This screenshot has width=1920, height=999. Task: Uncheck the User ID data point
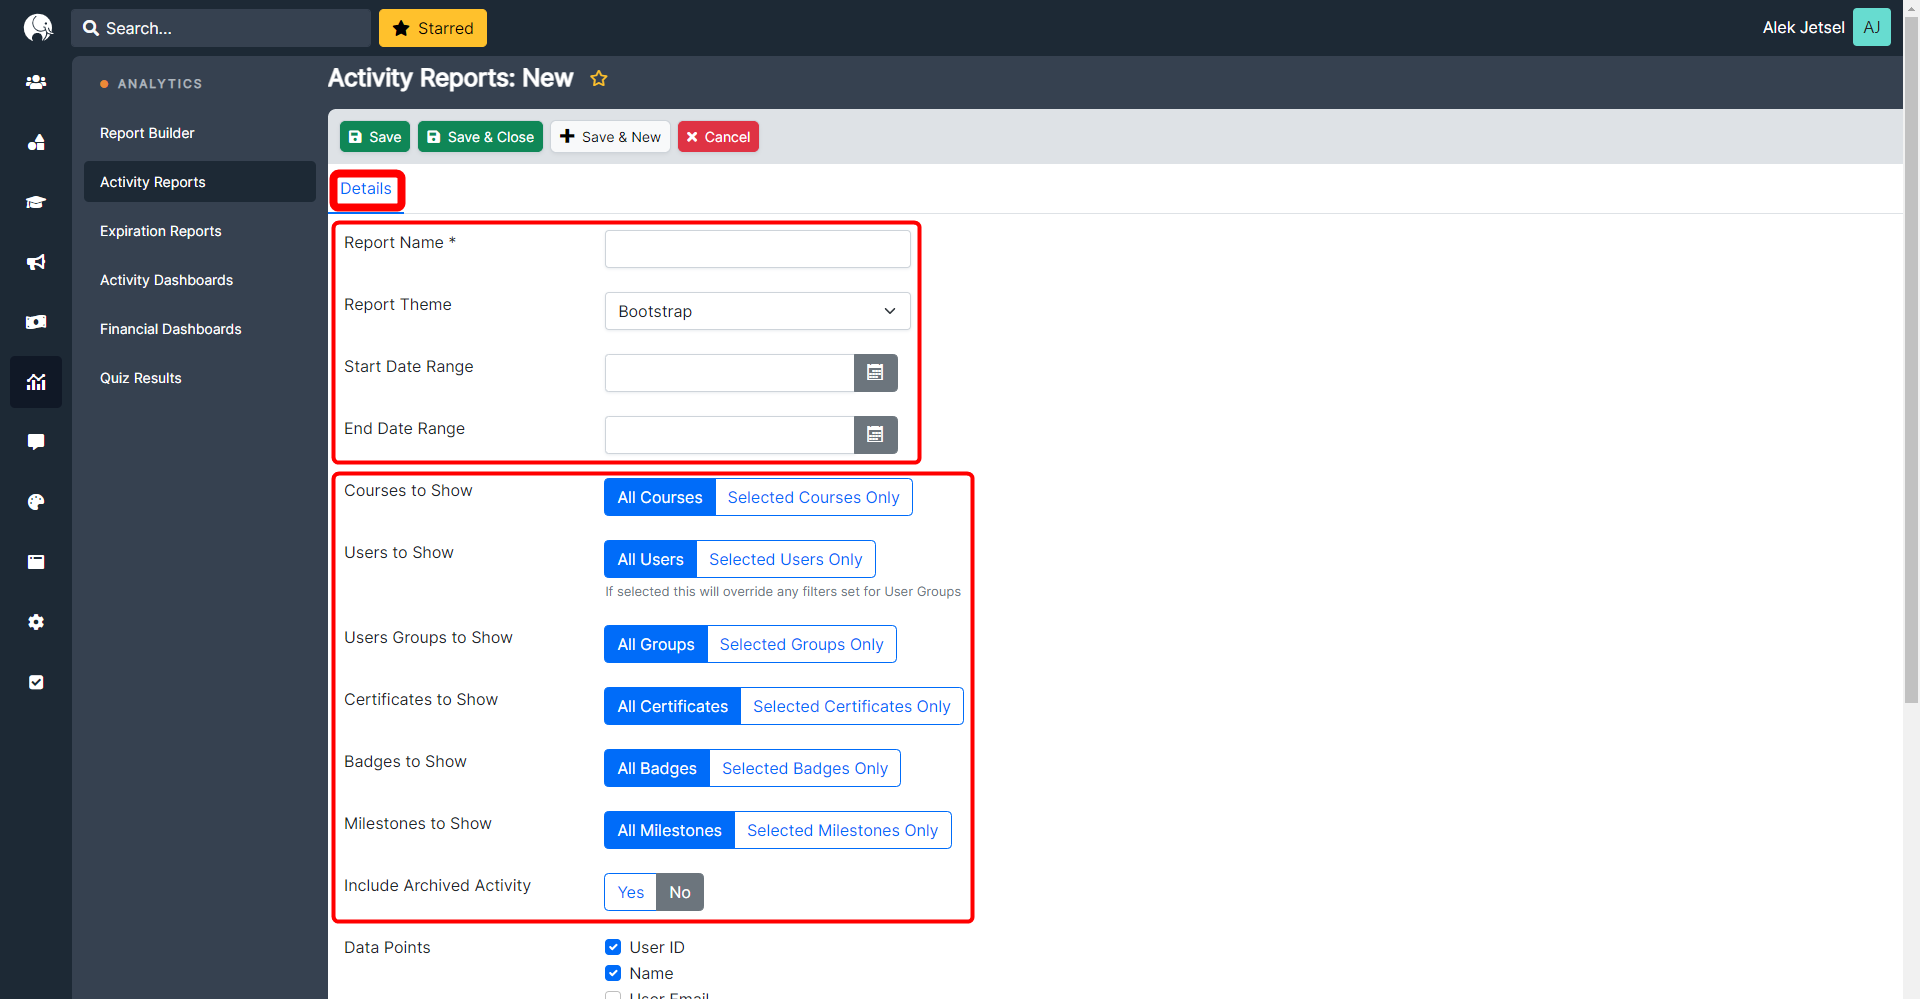(x=612, y=947)
